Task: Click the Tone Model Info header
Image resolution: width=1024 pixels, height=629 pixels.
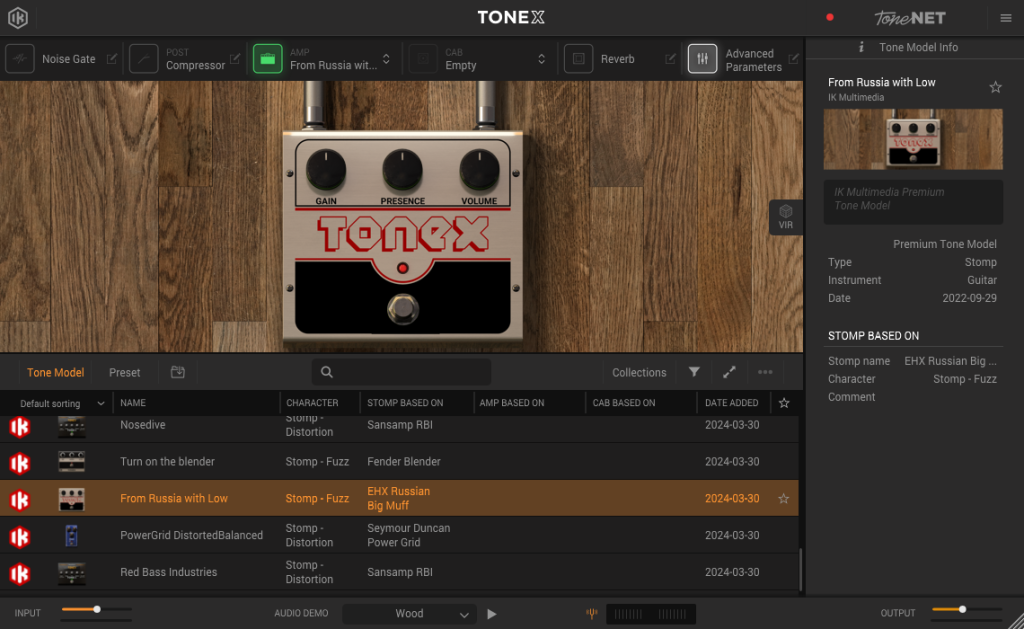Action: click(918, 47)
